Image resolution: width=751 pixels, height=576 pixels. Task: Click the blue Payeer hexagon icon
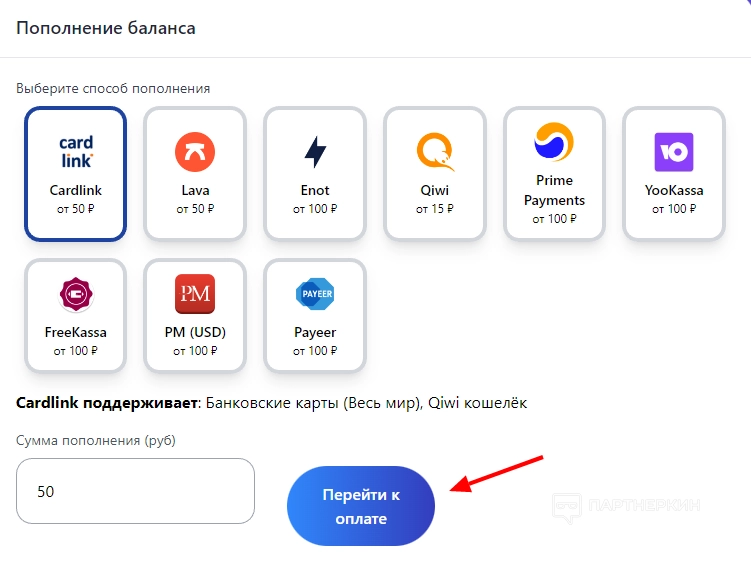click(x=315, y=294)
